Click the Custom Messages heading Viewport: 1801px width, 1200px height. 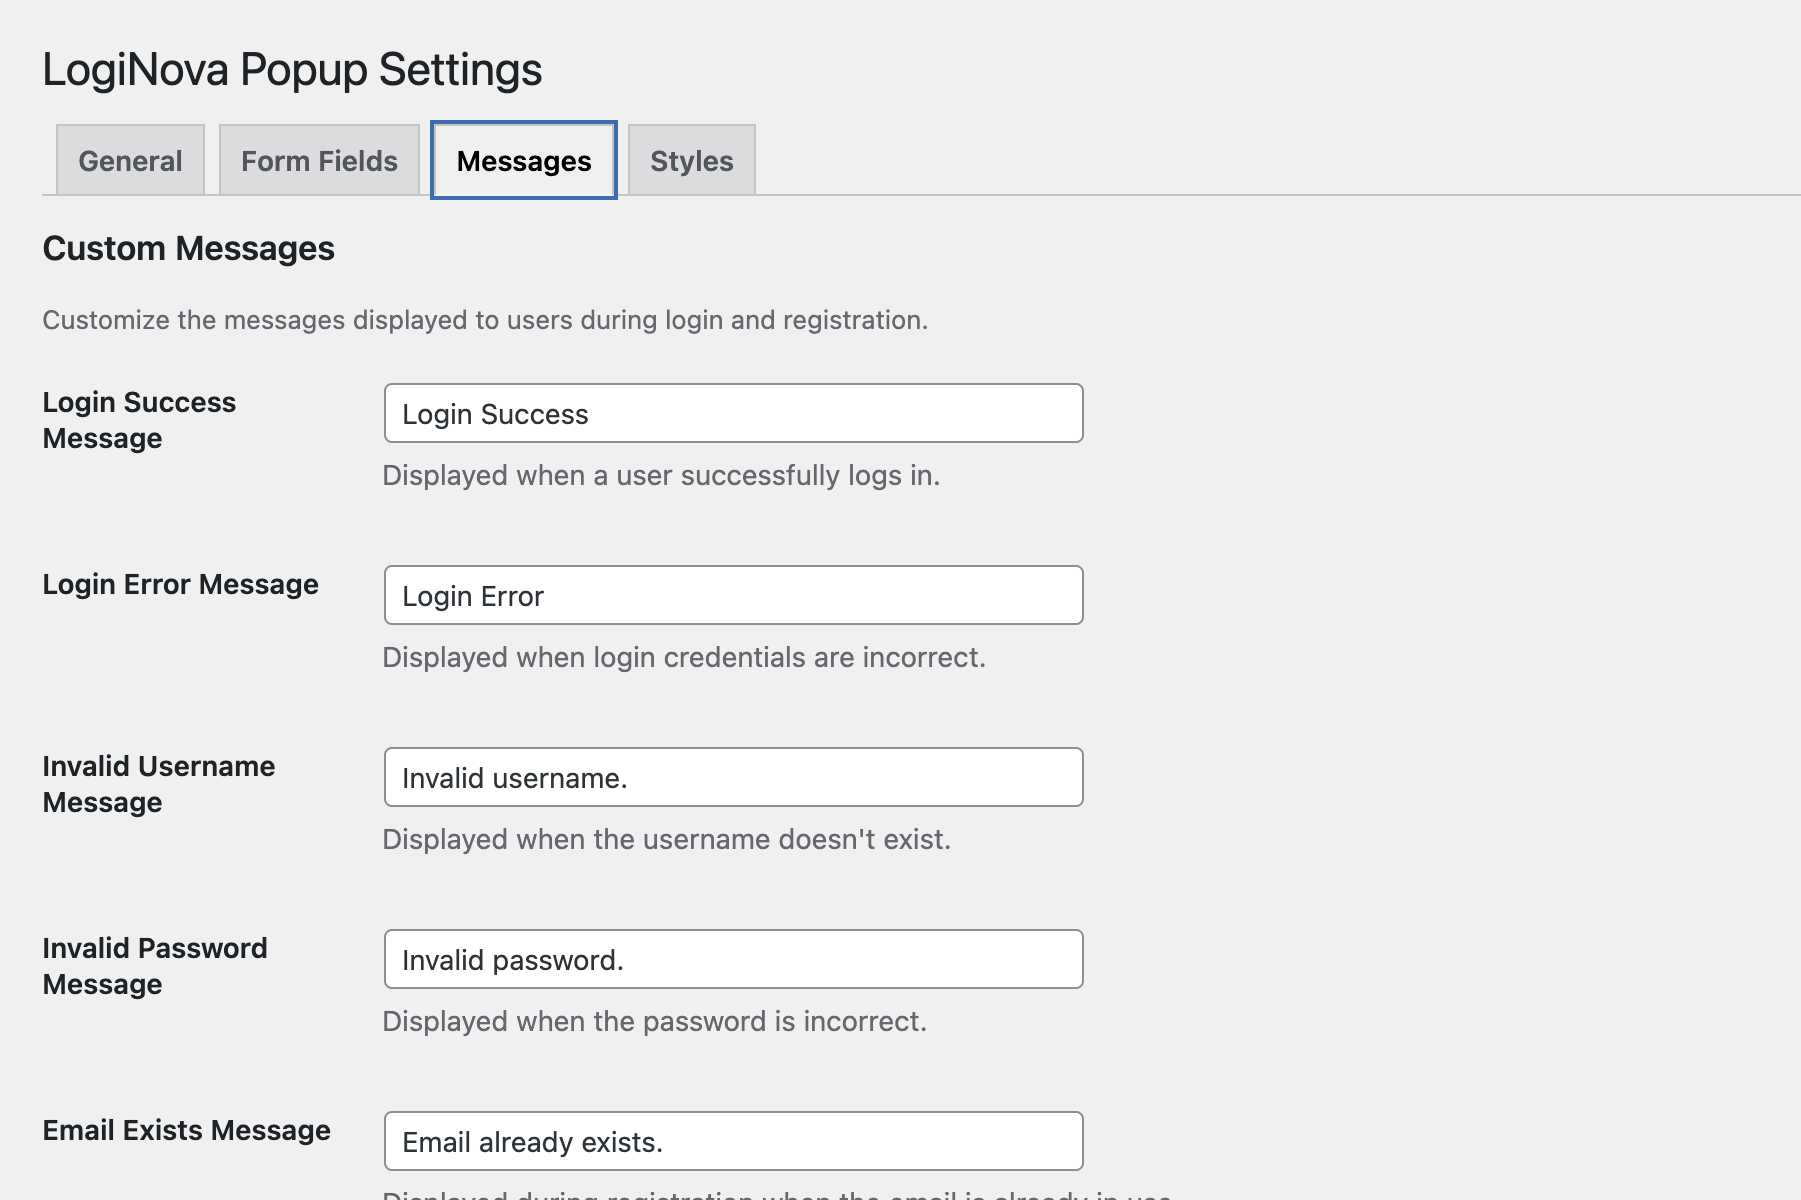point(188,248)
